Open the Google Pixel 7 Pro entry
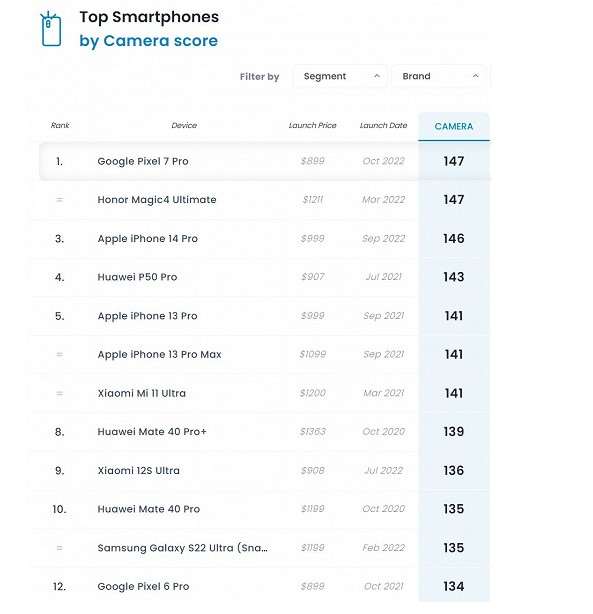Screen dimensions: 593x614 click(143, 161)
